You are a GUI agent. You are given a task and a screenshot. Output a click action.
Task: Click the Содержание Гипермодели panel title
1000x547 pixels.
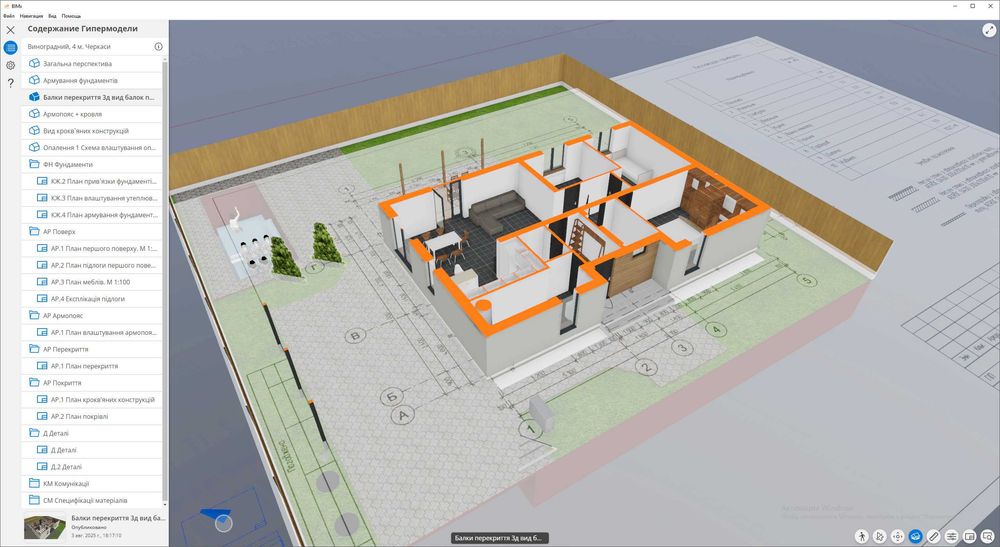click(x=82, y=29)
